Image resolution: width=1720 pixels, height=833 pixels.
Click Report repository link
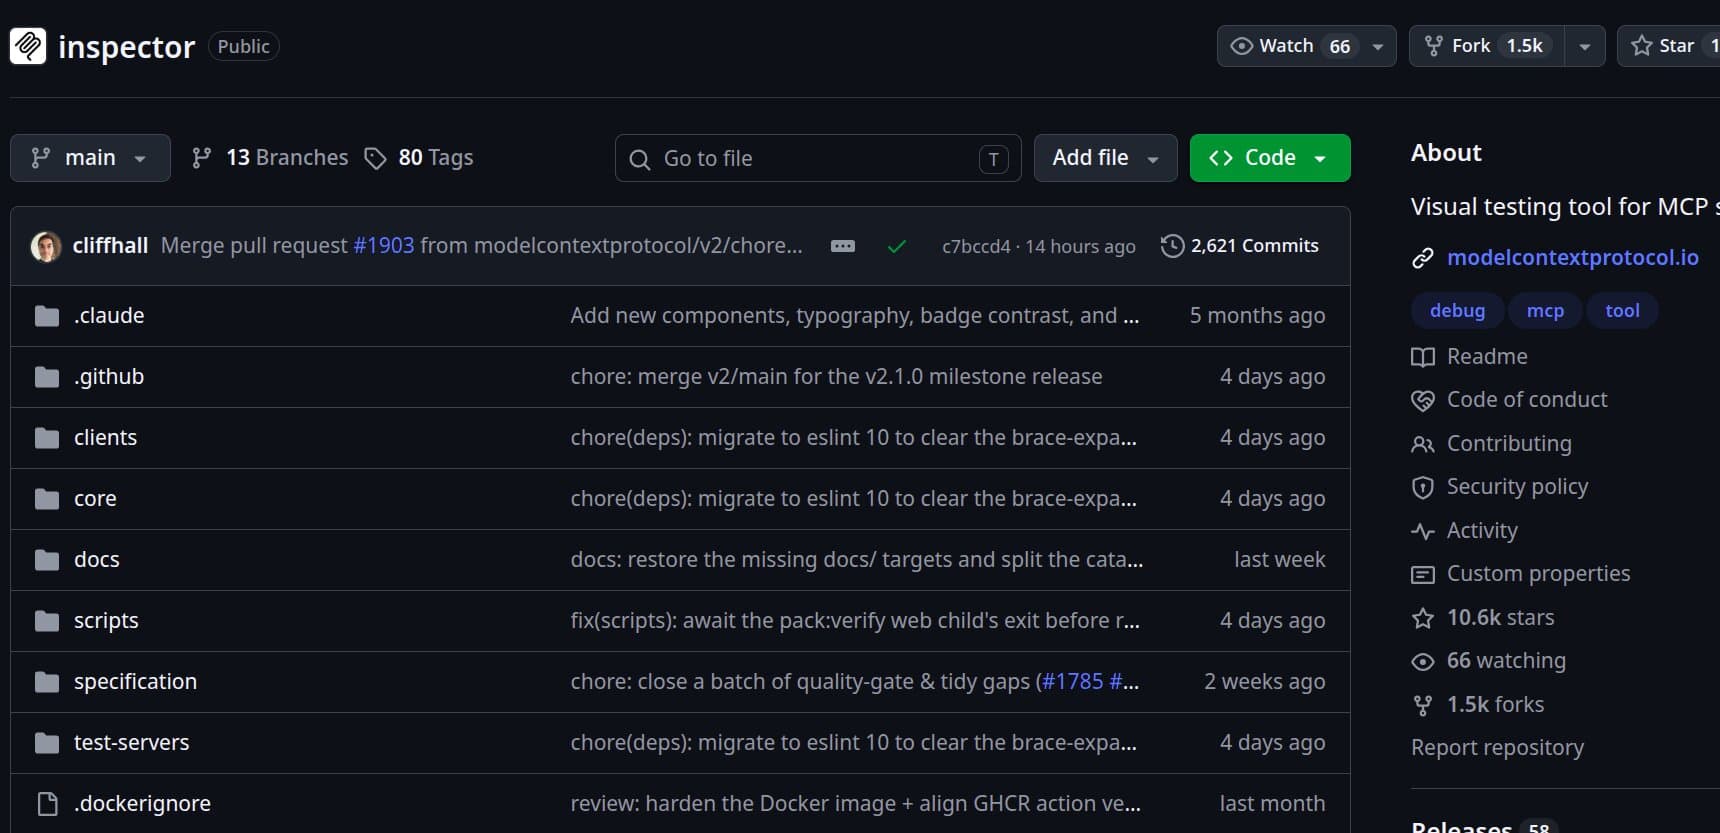pyautogui.click(x=1497, y=748)
